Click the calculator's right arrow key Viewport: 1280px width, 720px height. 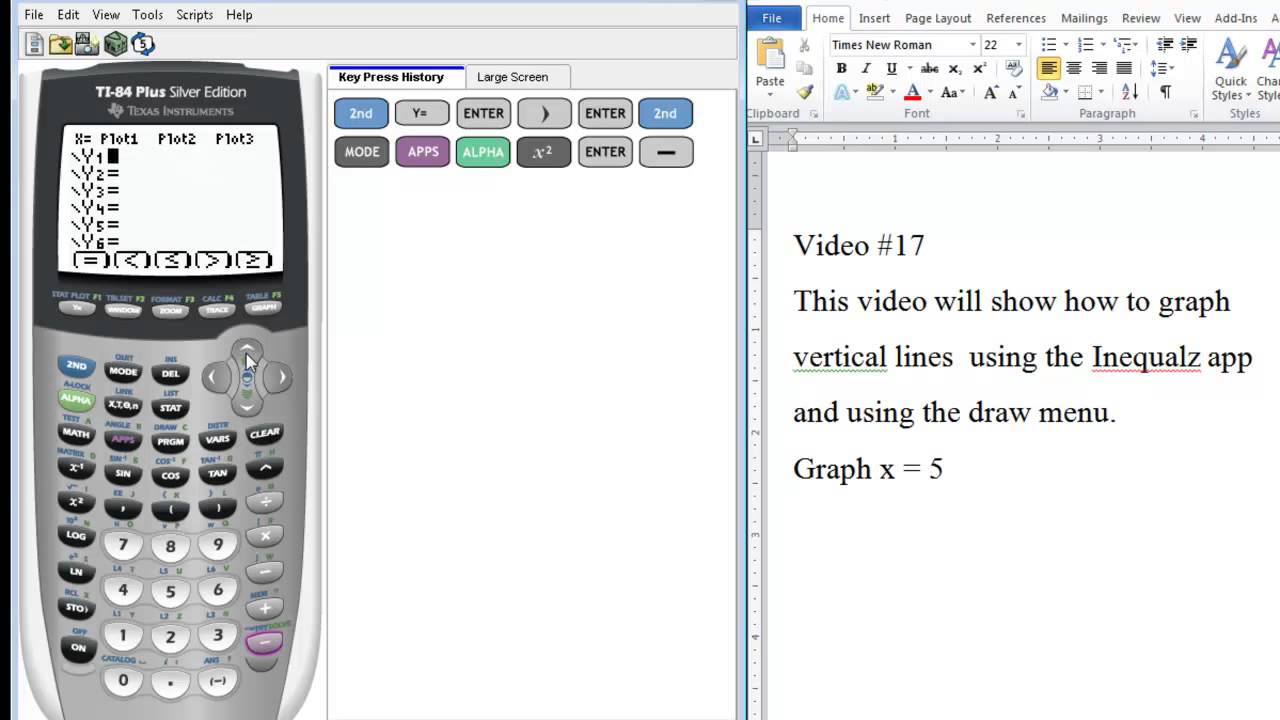(x=281, y=377)
